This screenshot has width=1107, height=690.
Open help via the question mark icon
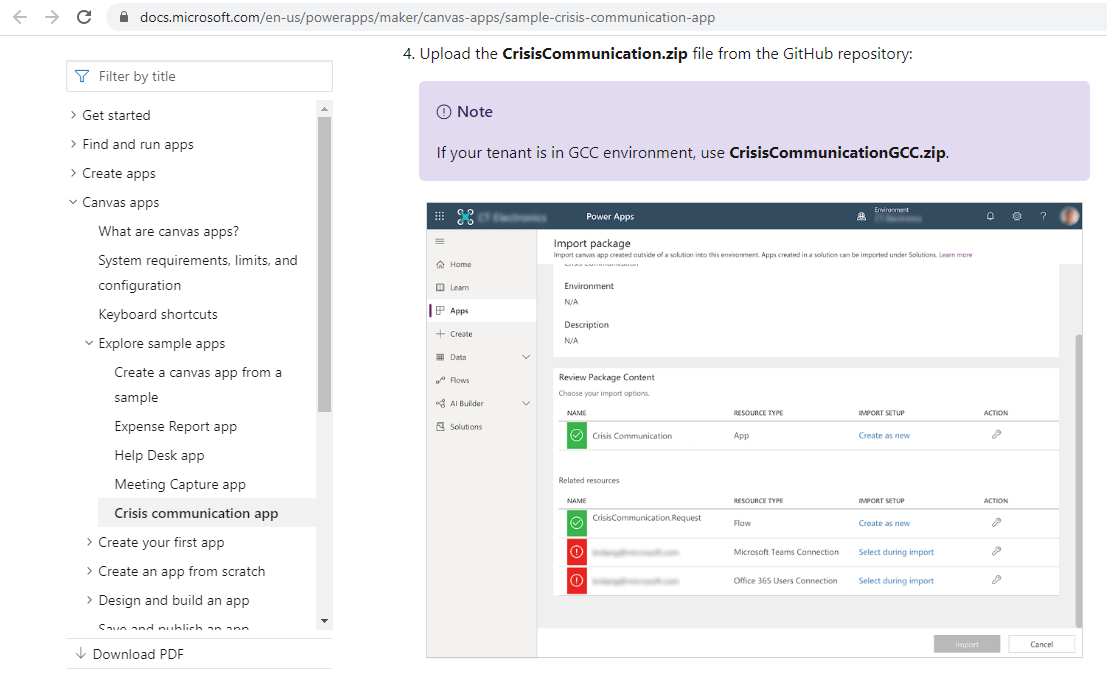tap(1043, 215)
